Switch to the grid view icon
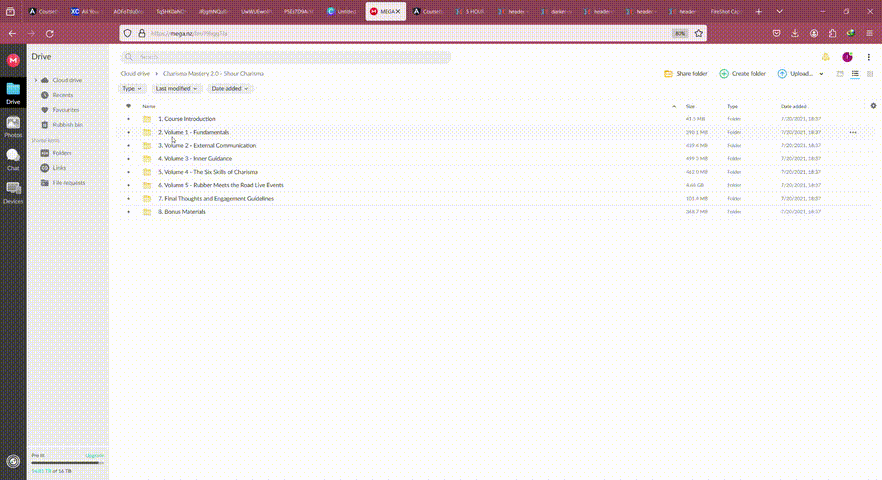The height and width of the screenshot is (480, 882). click(x=870, y=74)
